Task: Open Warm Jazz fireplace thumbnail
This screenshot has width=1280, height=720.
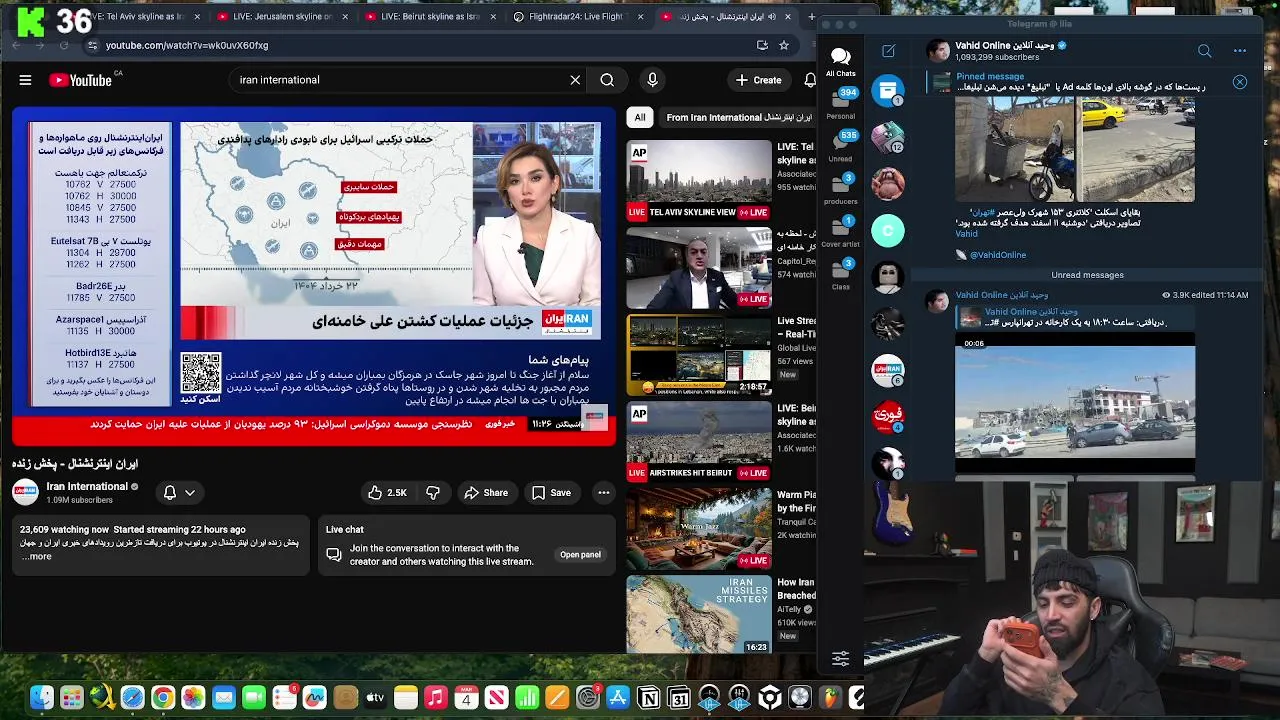Action: 699,528
